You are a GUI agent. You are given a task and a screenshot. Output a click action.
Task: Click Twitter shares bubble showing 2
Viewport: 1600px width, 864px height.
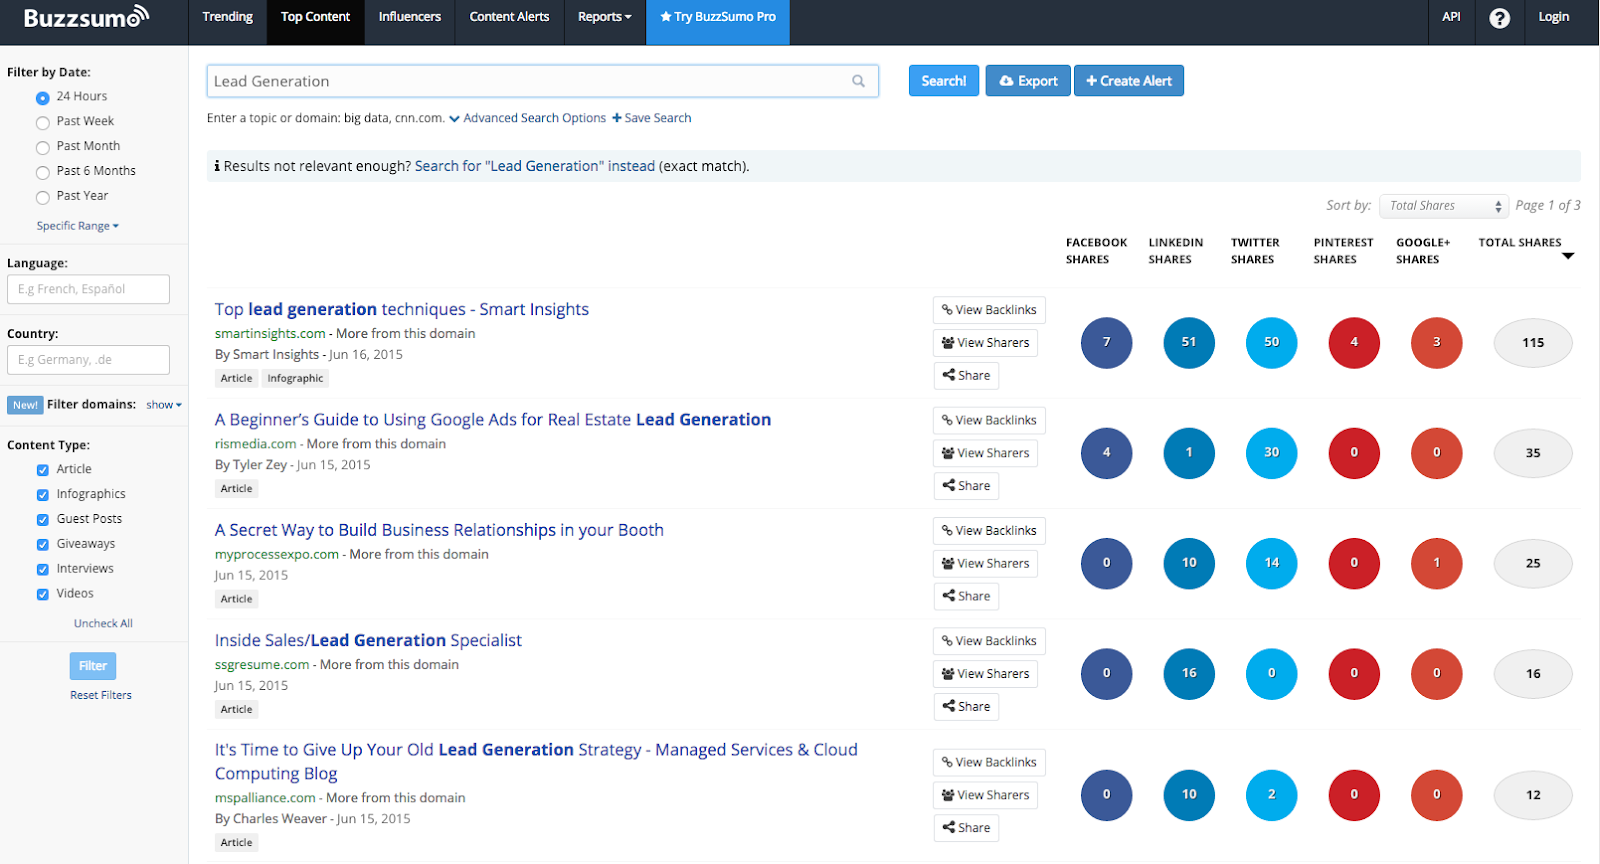pos(1271,795)
